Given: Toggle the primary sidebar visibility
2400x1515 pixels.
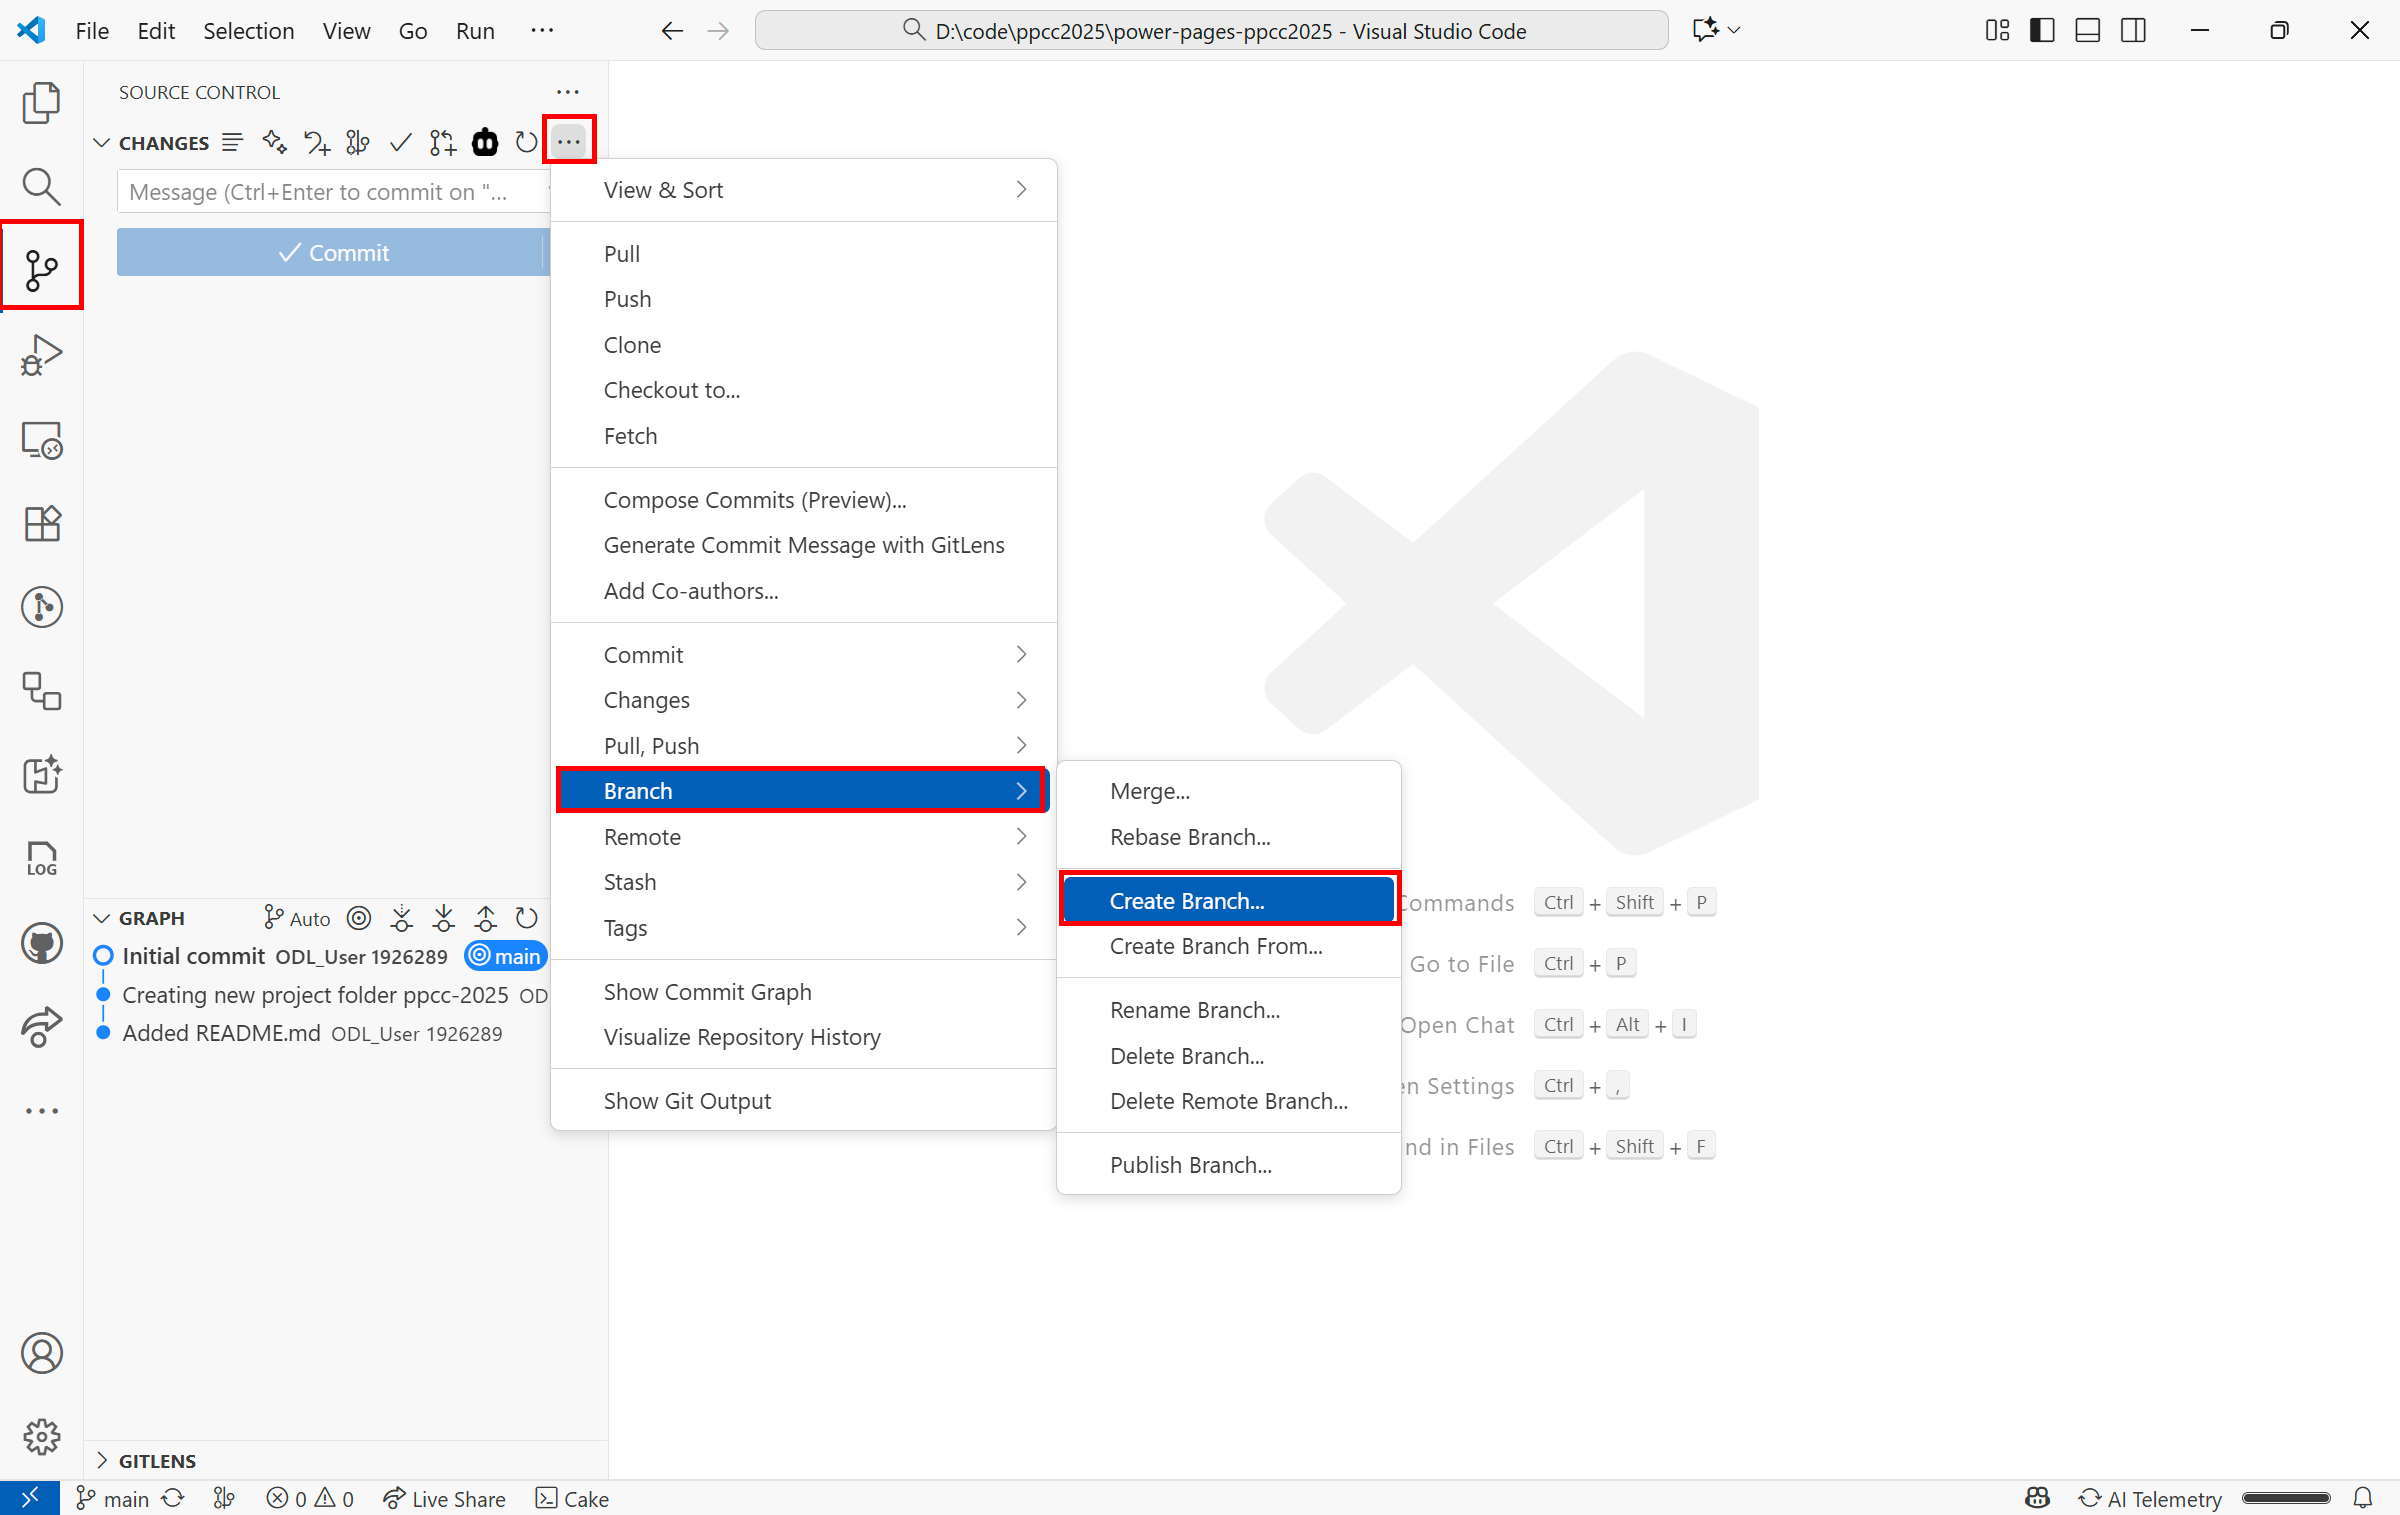Looking at the screenshot, I should point(2041,30).
